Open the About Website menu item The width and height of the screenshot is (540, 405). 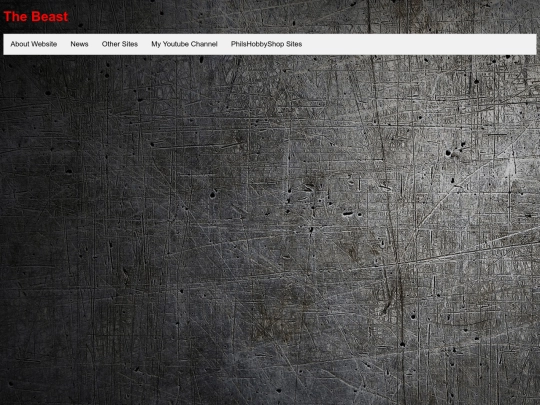click(x=34, y=44)
